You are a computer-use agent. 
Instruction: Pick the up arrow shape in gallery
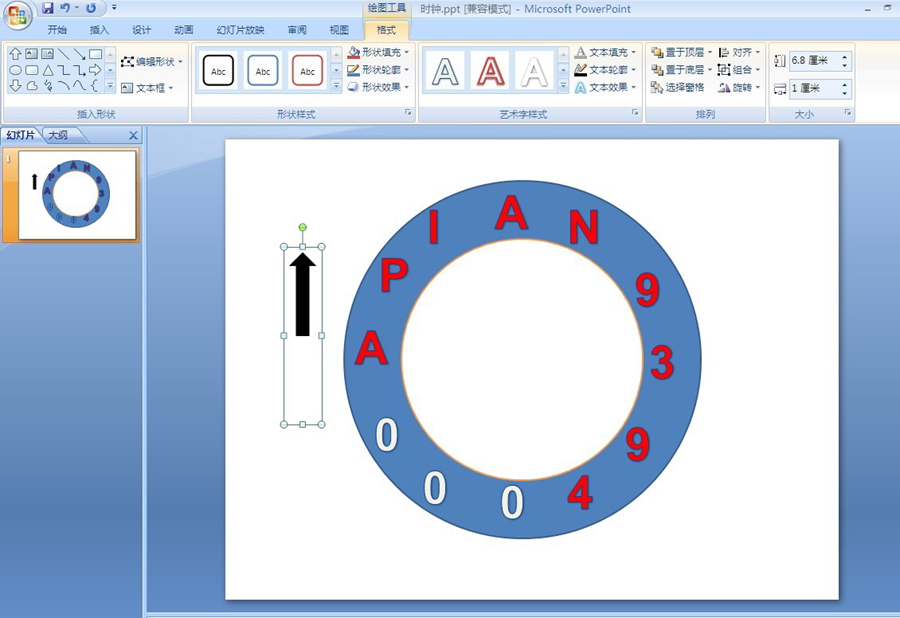pos(15,54)
